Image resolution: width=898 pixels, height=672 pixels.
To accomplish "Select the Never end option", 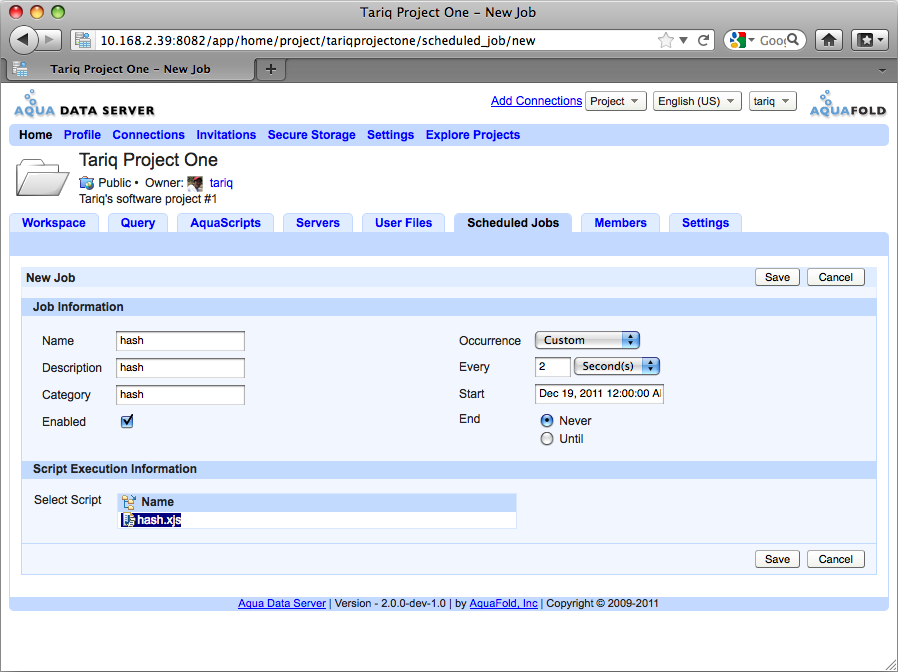I will point(547,421).
